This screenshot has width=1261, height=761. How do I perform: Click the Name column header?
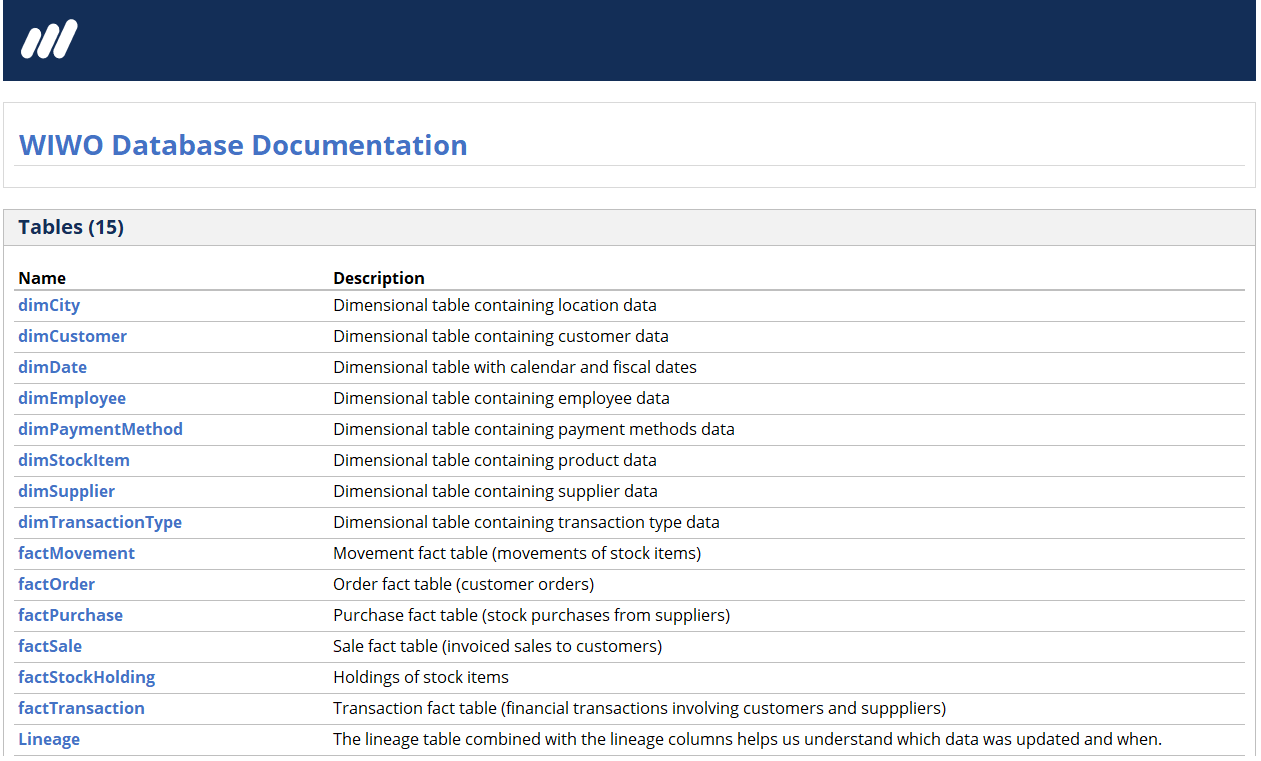tap(42, 278)
